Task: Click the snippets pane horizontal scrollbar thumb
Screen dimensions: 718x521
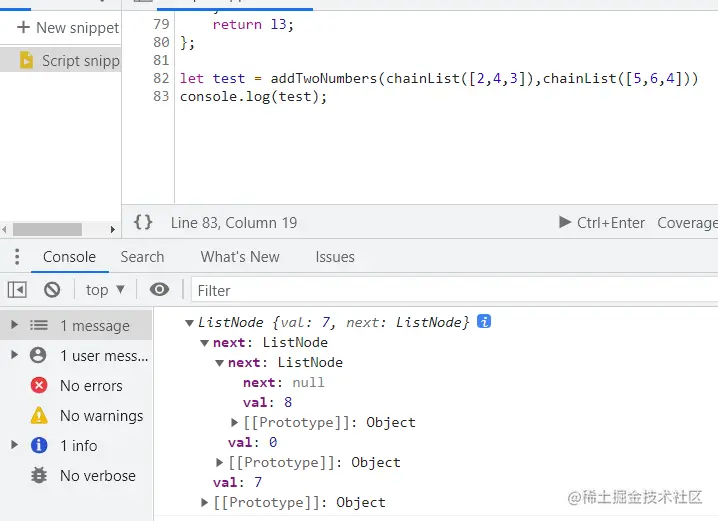Action: click(47, 229)
